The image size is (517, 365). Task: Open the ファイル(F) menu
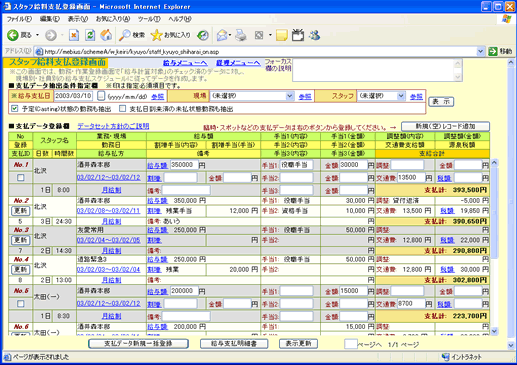[19, 19]
